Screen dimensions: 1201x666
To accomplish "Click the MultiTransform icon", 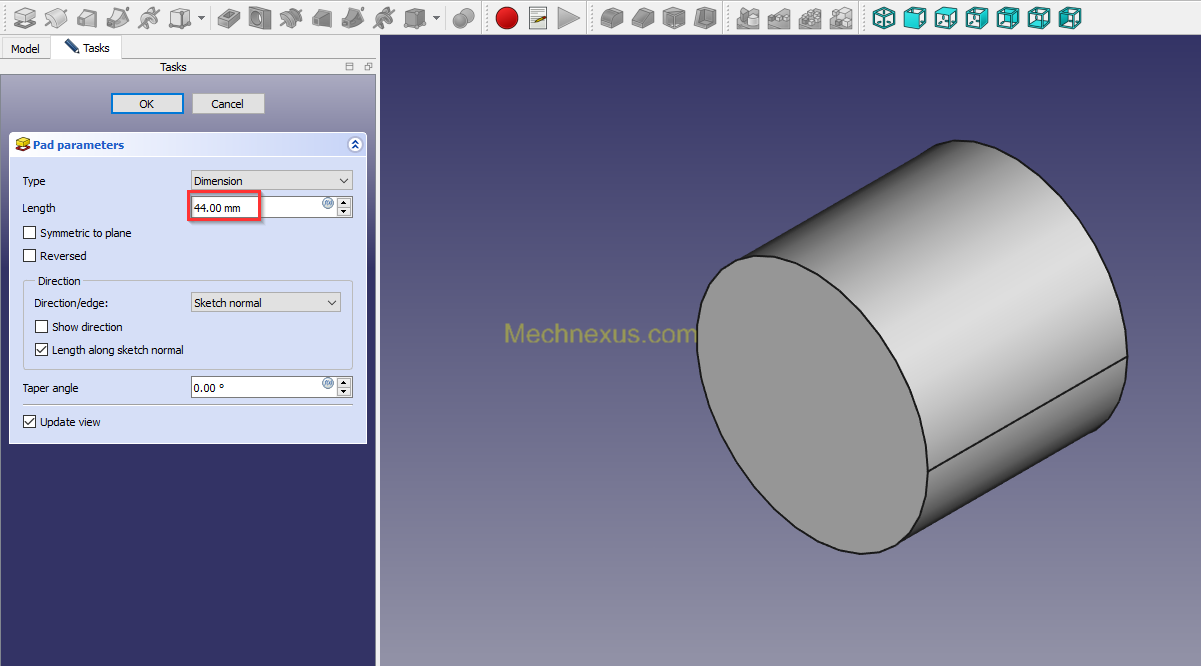I will (x=841, y=17).
